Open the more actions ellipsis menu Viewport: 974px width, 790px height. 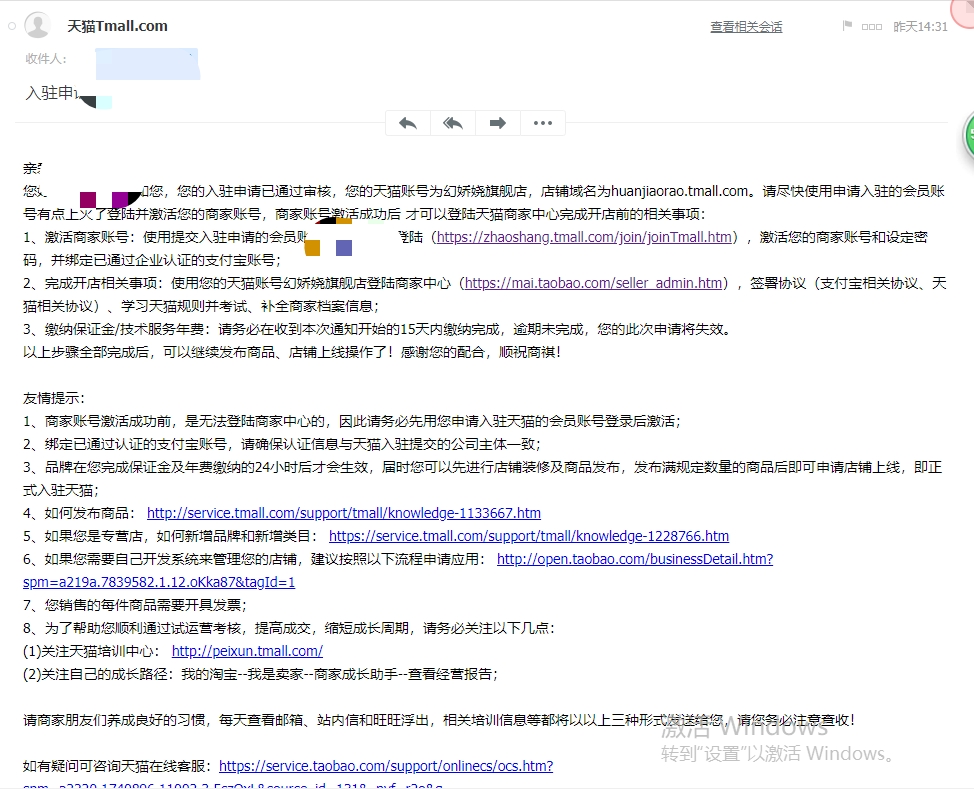coord(543,123)
